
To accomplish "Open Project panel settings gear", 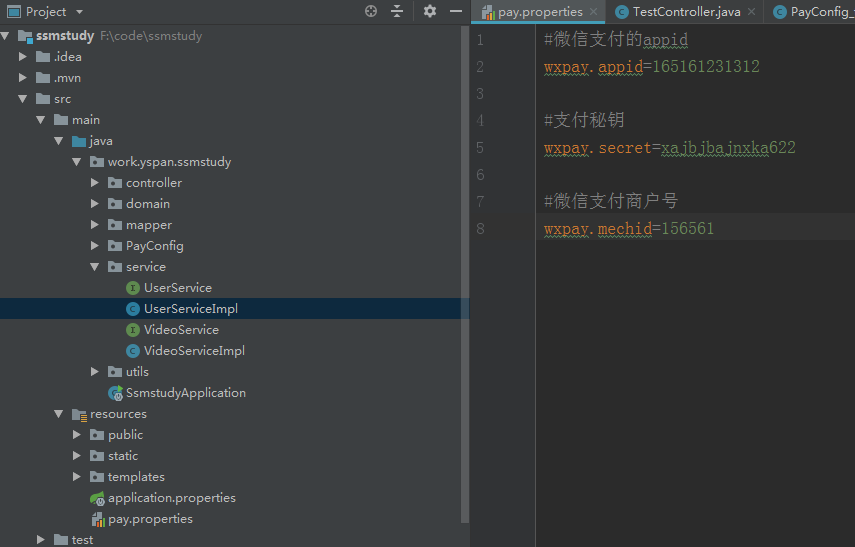I will (x=430, y=11).
